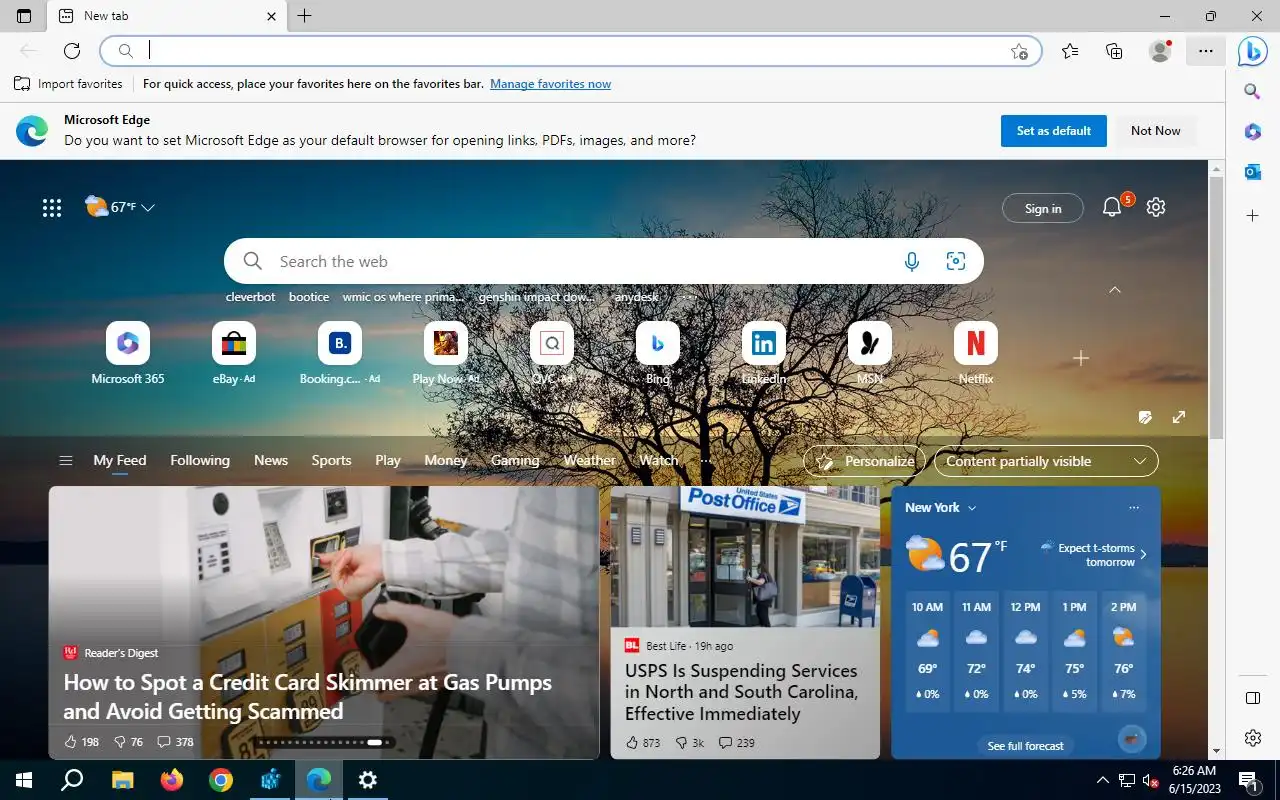The image size is (1280, 800).
Task: Switch to the Following tab
Action: 200,461
